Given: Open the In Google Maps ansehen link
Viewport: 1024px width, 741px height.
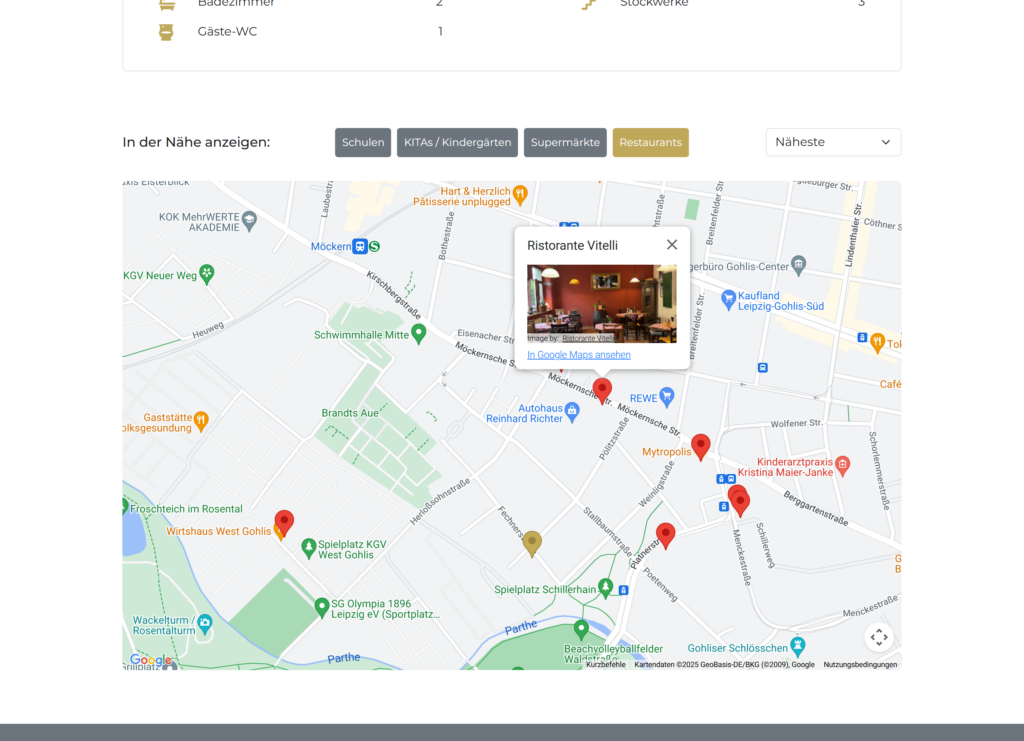Looking at the screenshot, I should (x=579, y=354).
